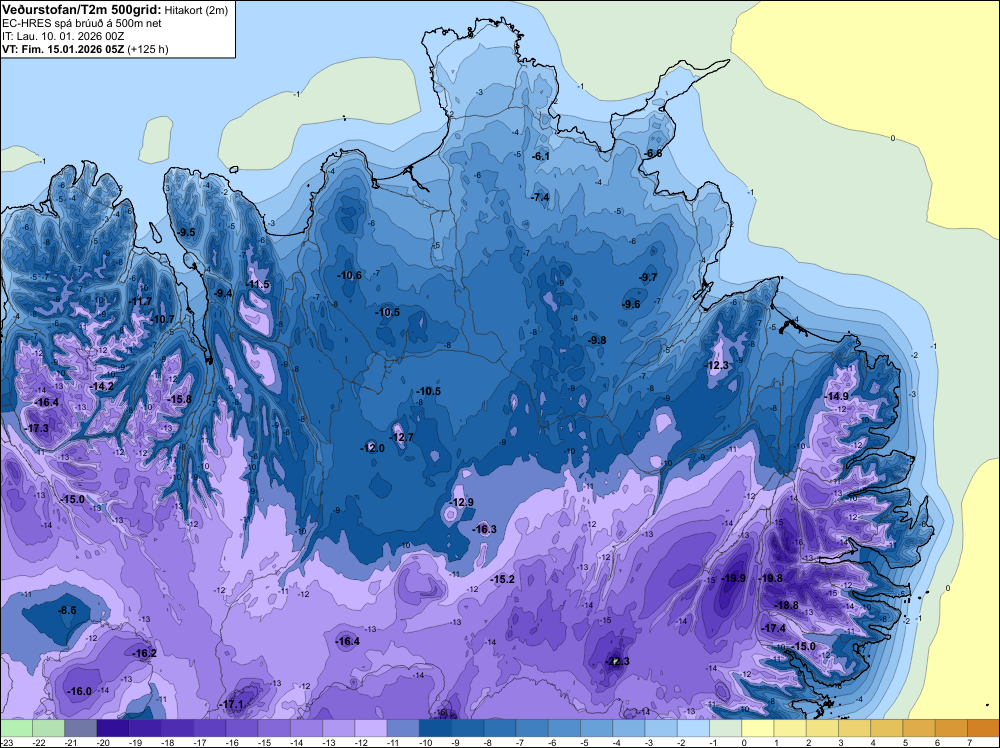This screenshot has height=748, width=1000.
Task: Select the -11.5 temperature label
Action: pos(258,284)
